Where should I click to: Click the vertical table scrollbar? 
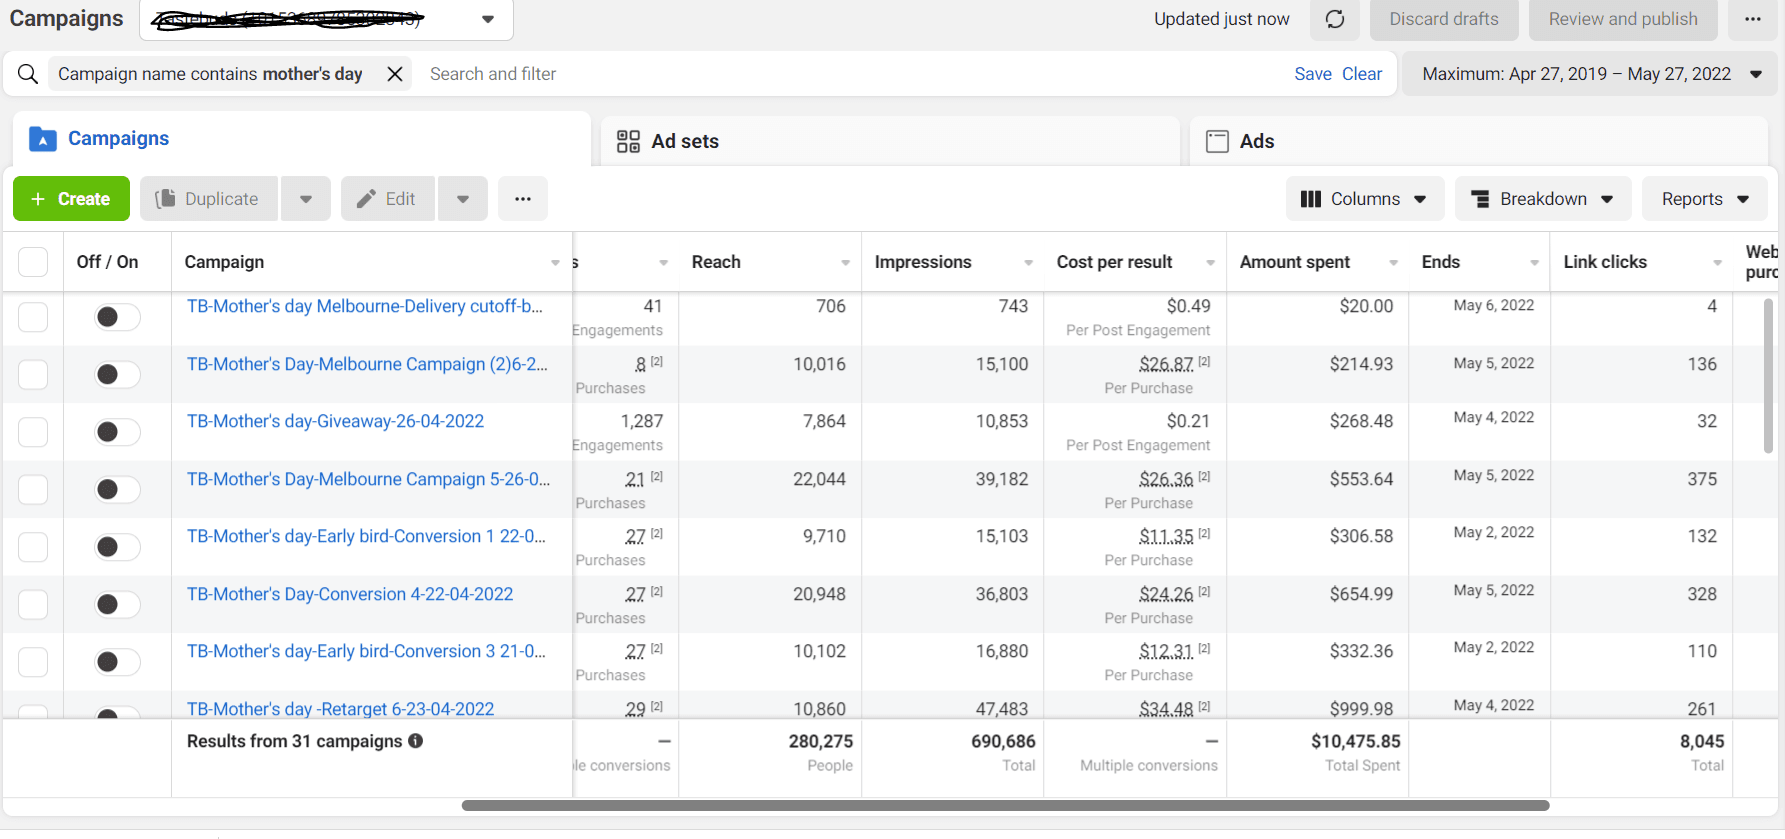pyautogui.click(x=1767, y=376)
